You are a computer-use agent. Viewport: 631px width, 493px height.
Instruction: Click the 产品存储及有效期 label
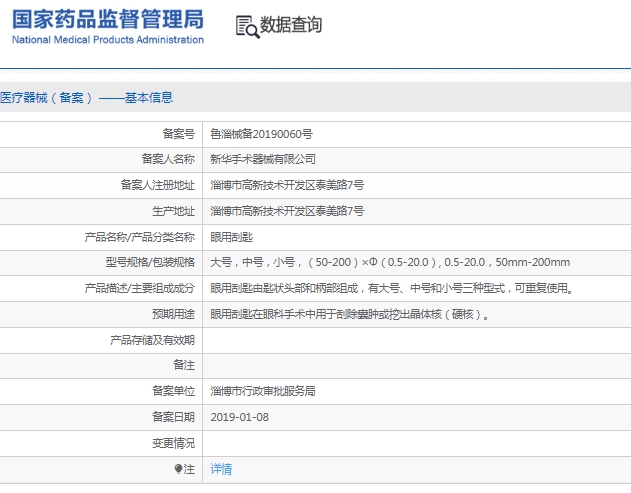[x=153, y=340]
